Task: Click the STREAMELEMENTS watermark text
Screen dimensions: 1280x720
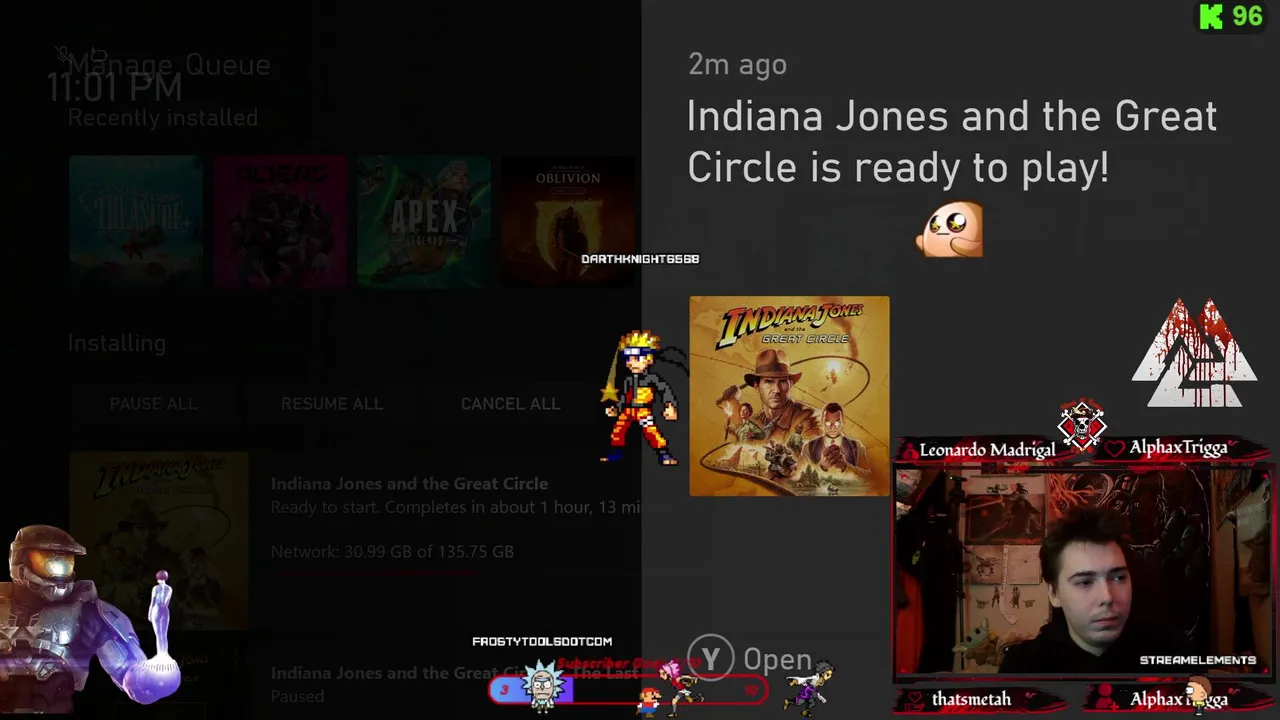Action: coord(1198,660)
